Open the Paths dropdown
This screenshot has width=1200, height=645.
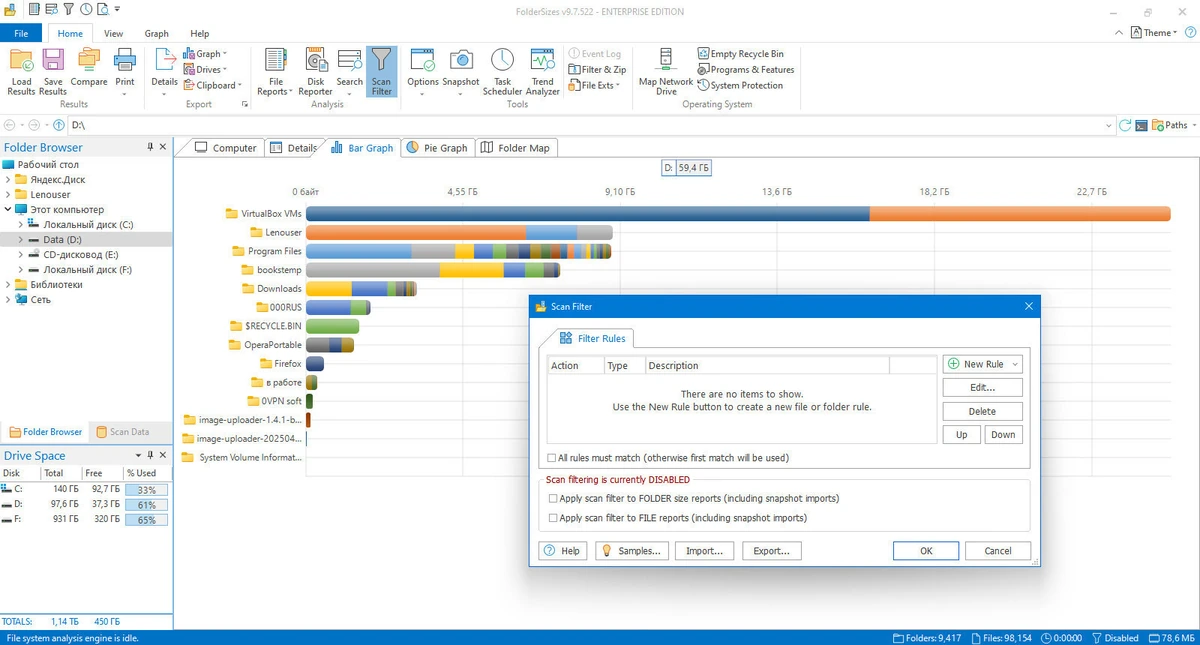click(x=1172, y=125)
